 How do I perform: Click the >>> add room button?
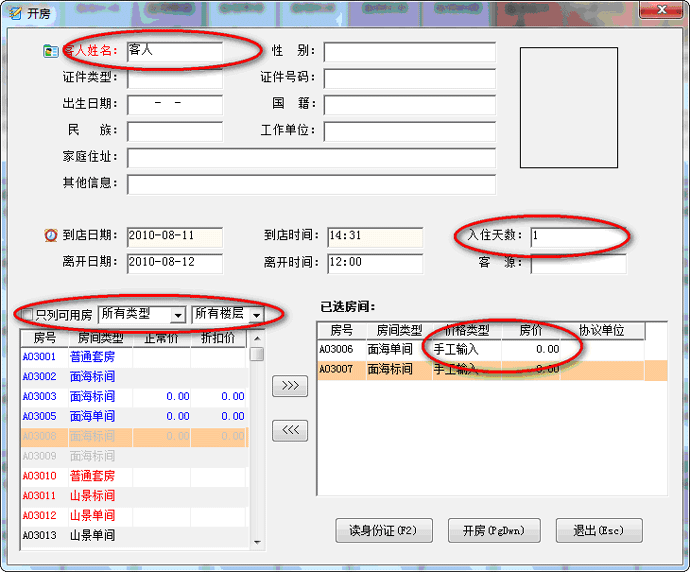click(290, 386)
